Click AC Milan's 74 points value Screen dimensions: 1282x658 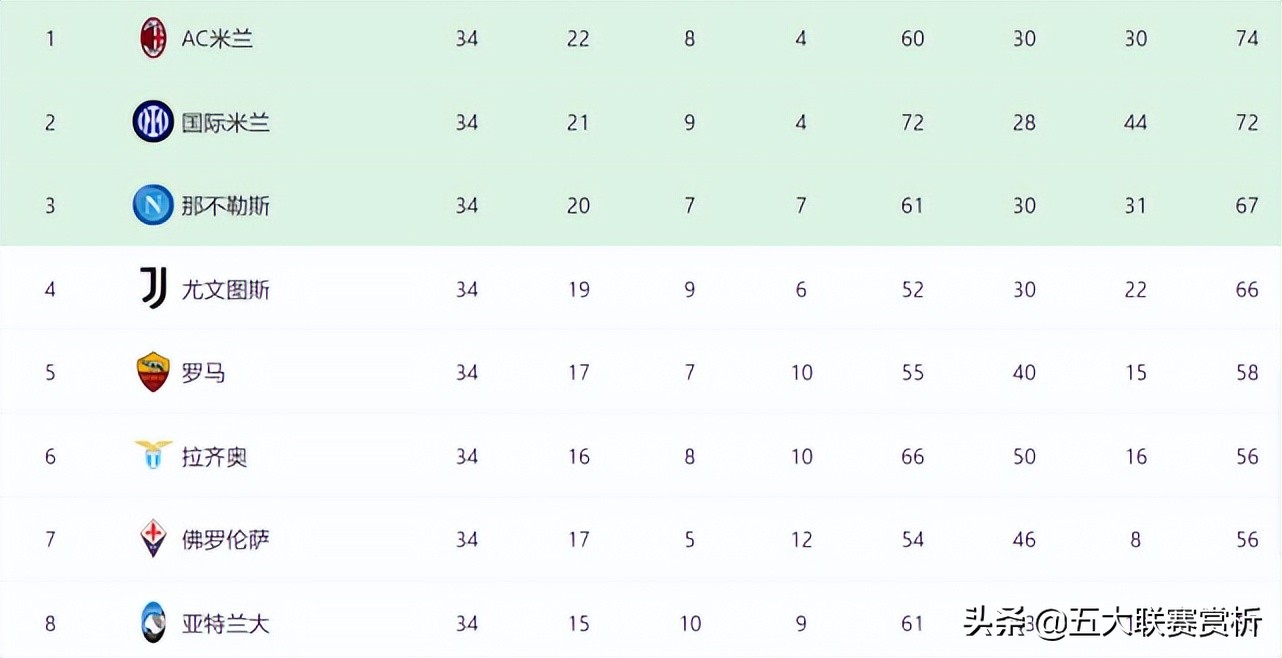[1246, 38]
